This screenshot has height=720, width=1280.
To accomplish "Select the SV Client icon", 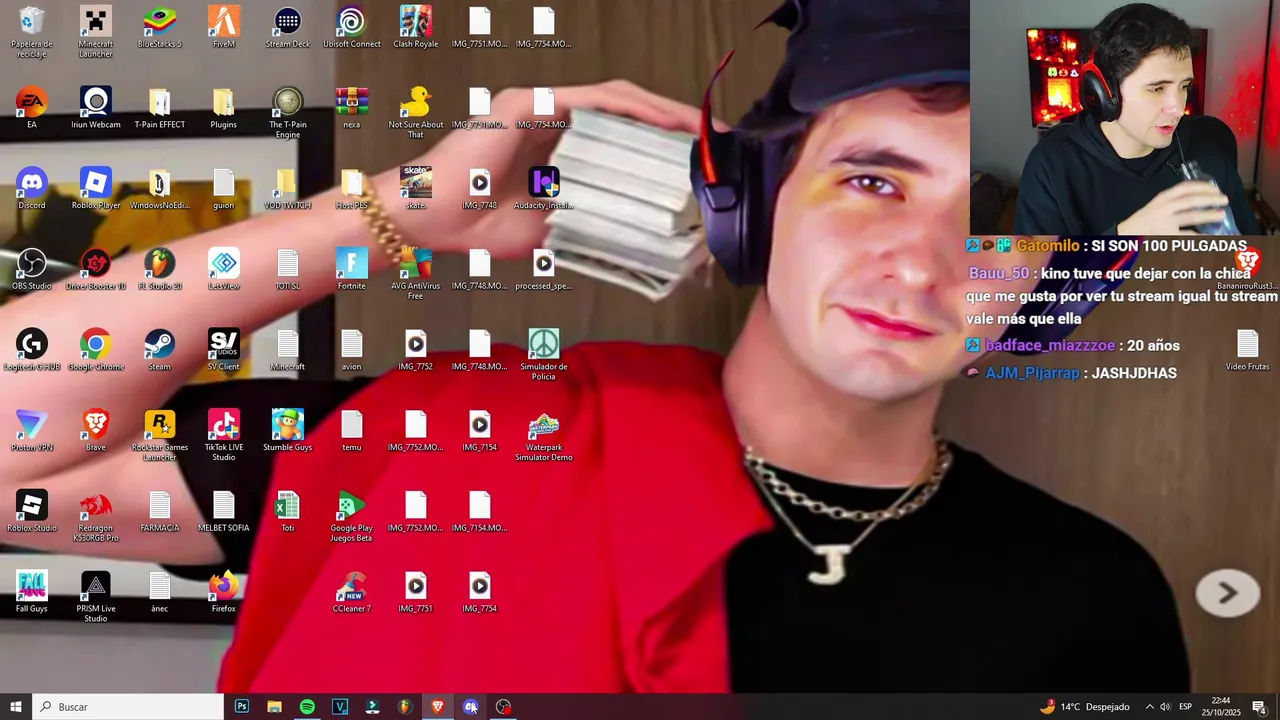I will tap(224, 351).
